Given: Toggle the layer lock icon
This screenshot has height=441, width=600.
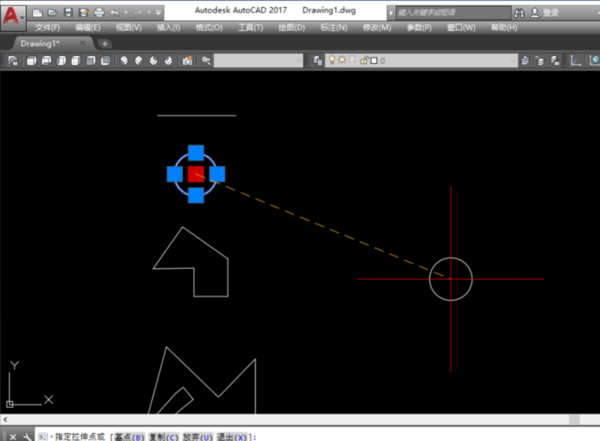Looking at the screenshot, I should tap(361, 61).
